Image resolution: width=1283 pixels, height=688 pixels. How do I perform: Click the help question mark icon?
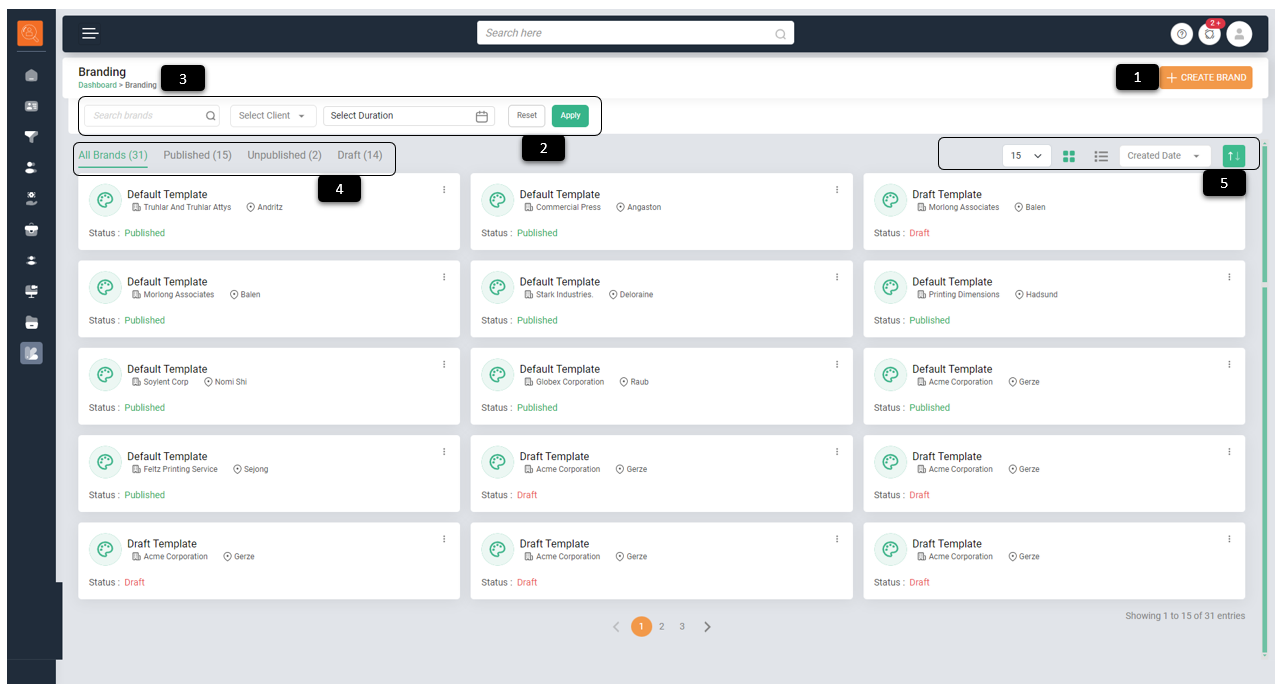(x=1182, y=34)
